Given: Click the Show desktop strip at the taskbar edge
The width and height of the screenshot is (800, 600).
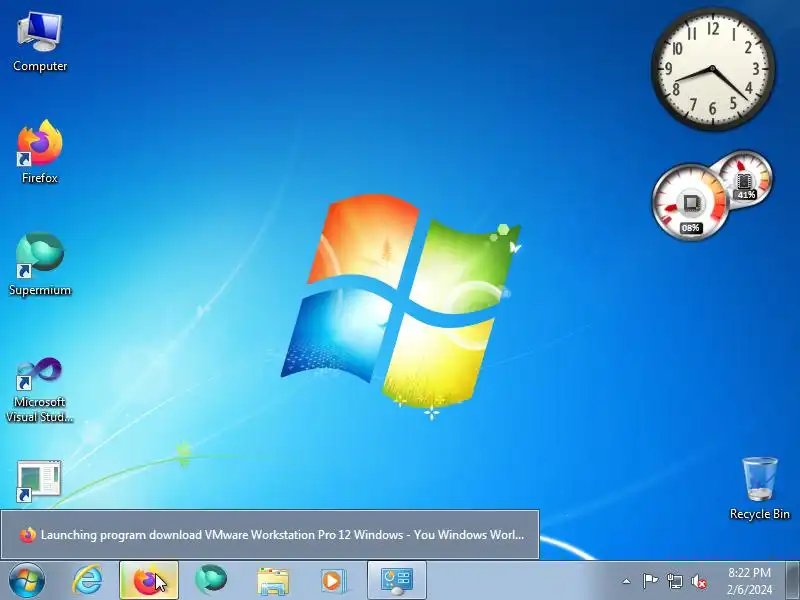Looking at the screenshot, I should pos(792,580).
